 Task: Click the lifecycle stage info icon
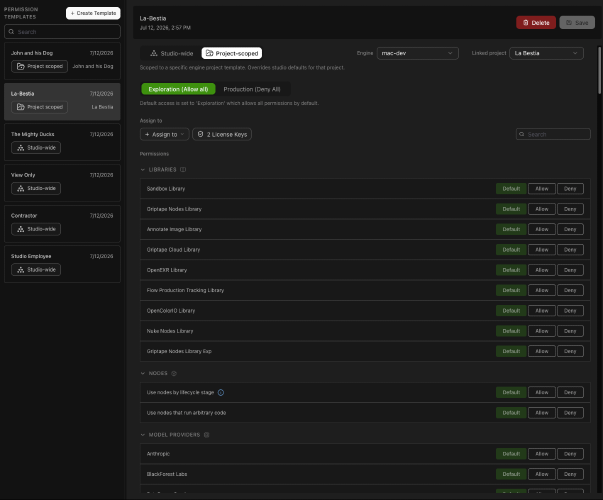click(221, 392)
